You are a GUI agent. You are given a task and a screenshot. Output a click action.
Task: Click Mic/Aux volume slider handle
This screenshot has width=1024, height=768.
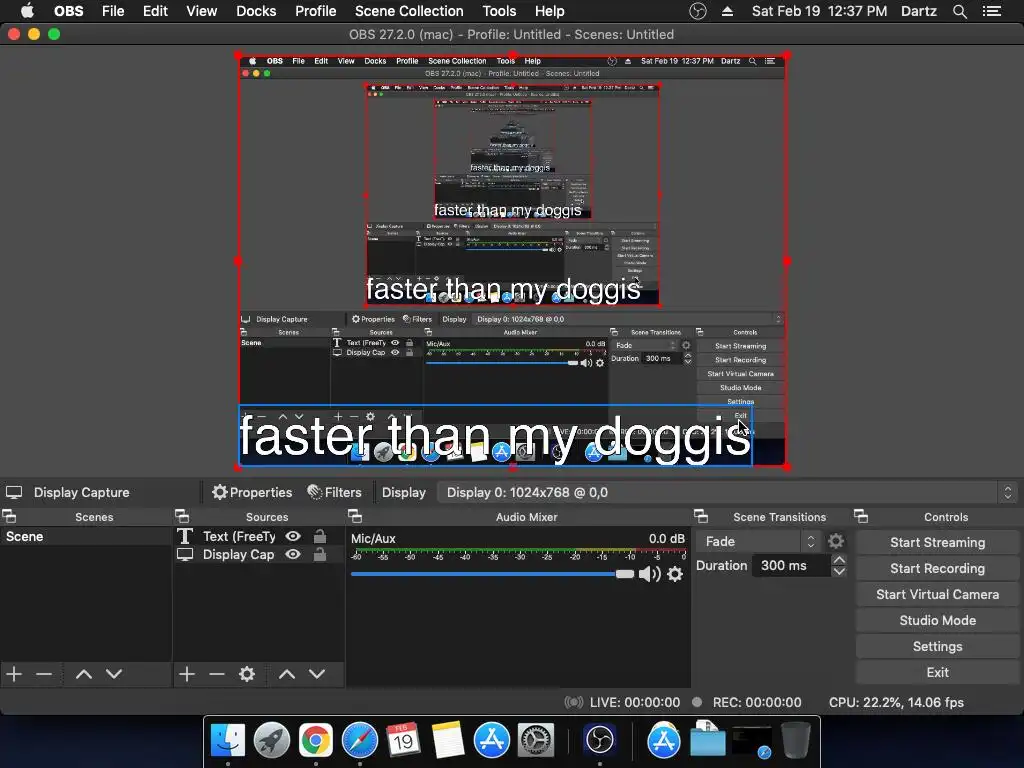pyautogui.click(x=624, y=574)
